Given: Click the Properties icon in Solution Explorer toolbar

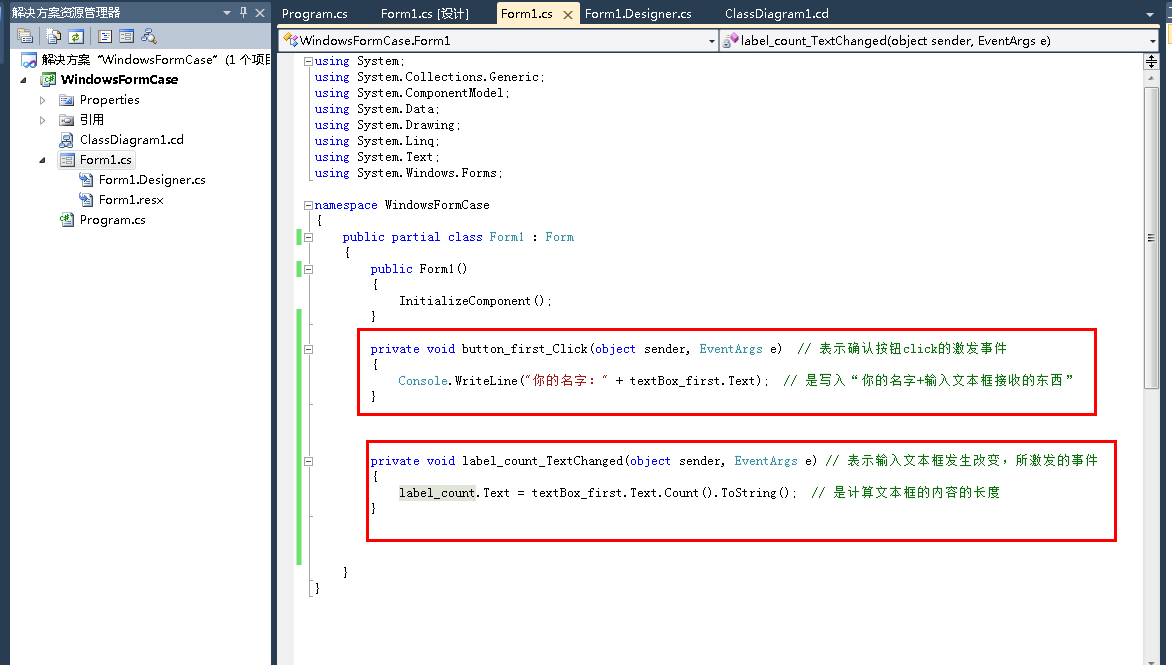Looking at the screenshot, I should [x=25, y=37].
